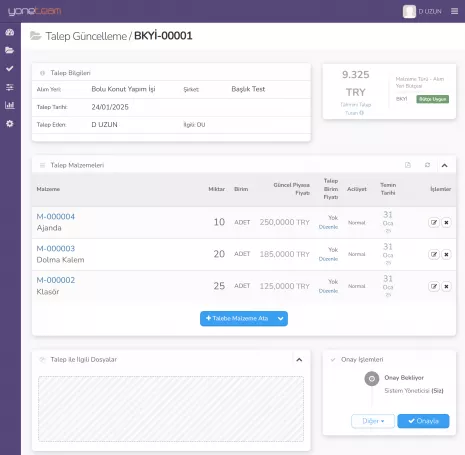Collapse the Talep ile İlgili Dosyalar panel
This screenshot has width=465, height=455.
click(x=299, y=360)
